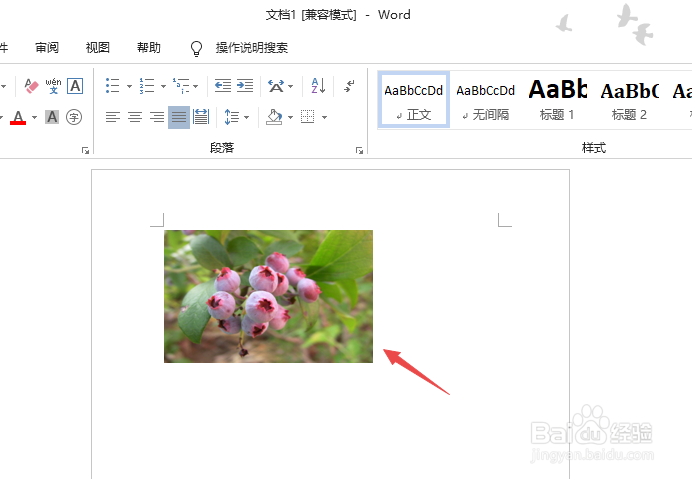This screenshot has height=479, width=692.
Task: Align text right
Action: click(x=157, y=117)
